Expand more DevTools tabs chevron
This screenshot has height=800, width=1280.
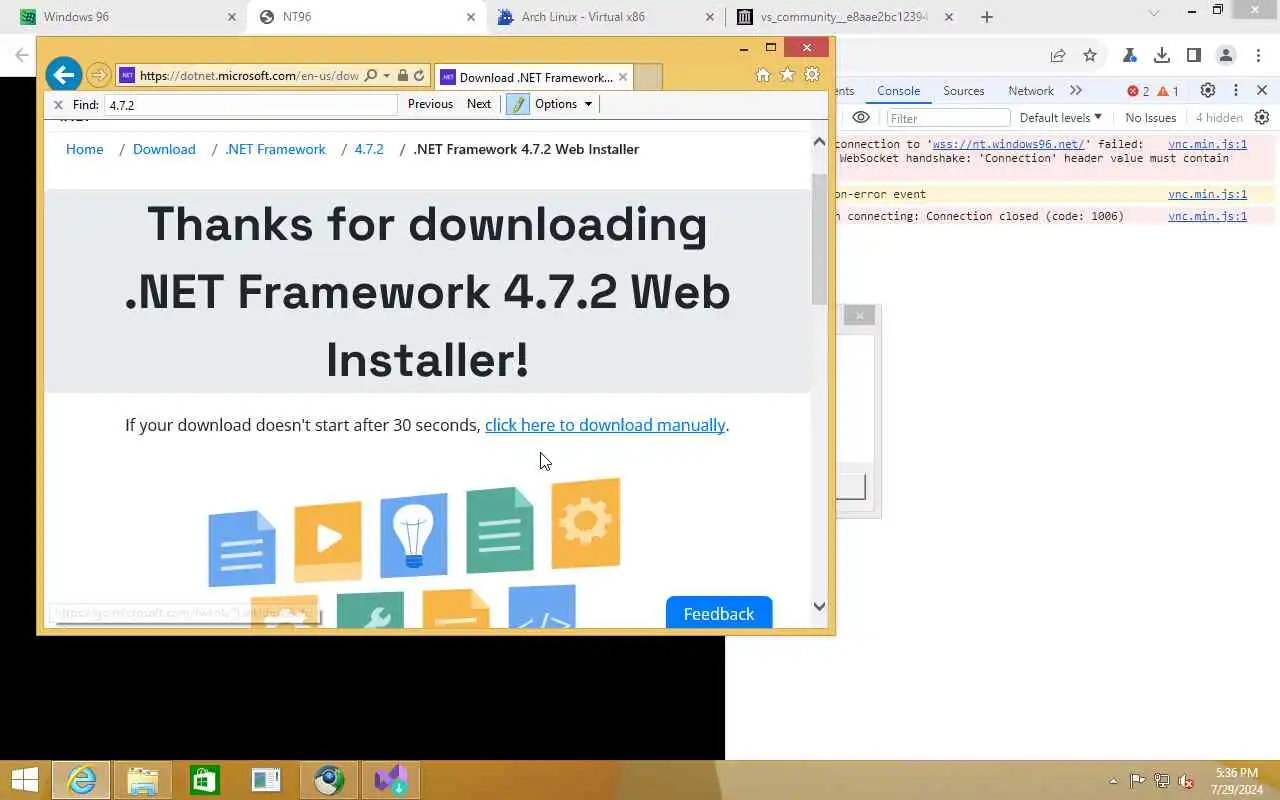pos(1076,90)
